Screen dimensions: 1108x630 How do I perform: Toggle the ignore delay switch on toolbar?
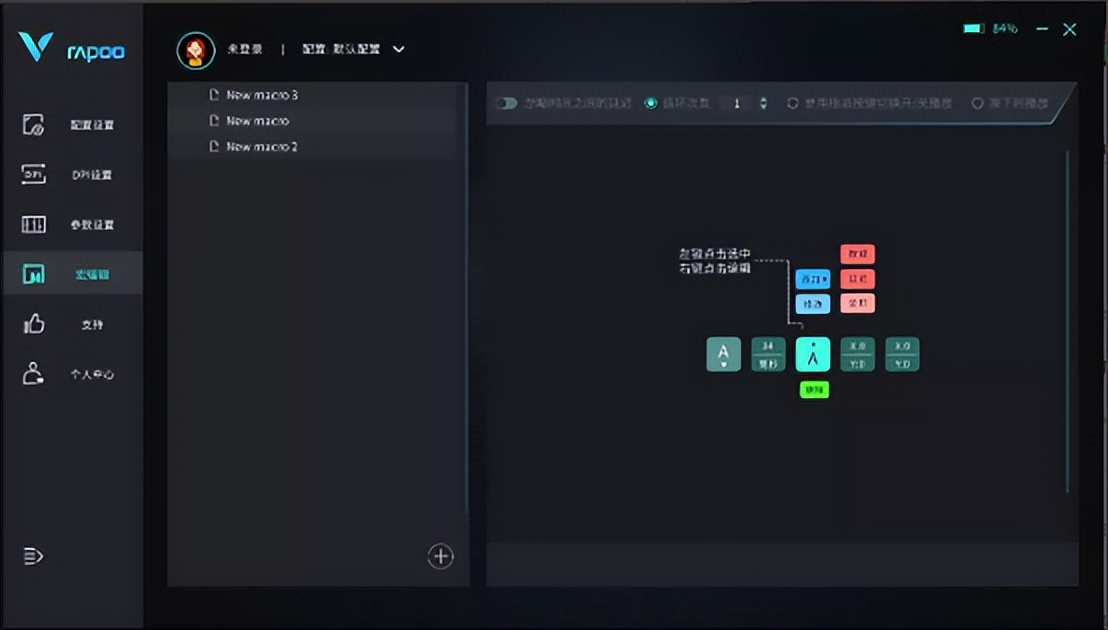tap(507, 103)
